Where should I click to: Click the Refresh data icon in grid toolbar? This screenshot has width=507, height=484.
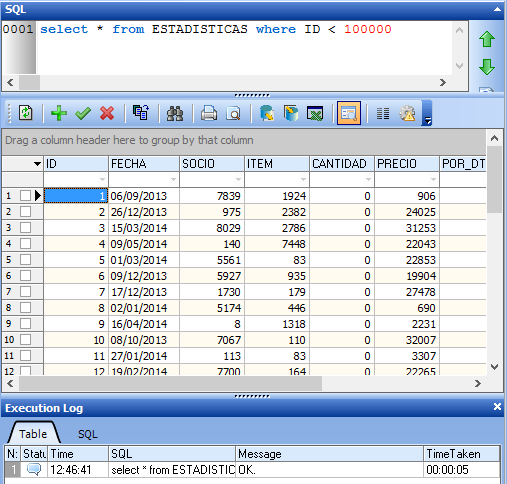[x=25, y=113]
